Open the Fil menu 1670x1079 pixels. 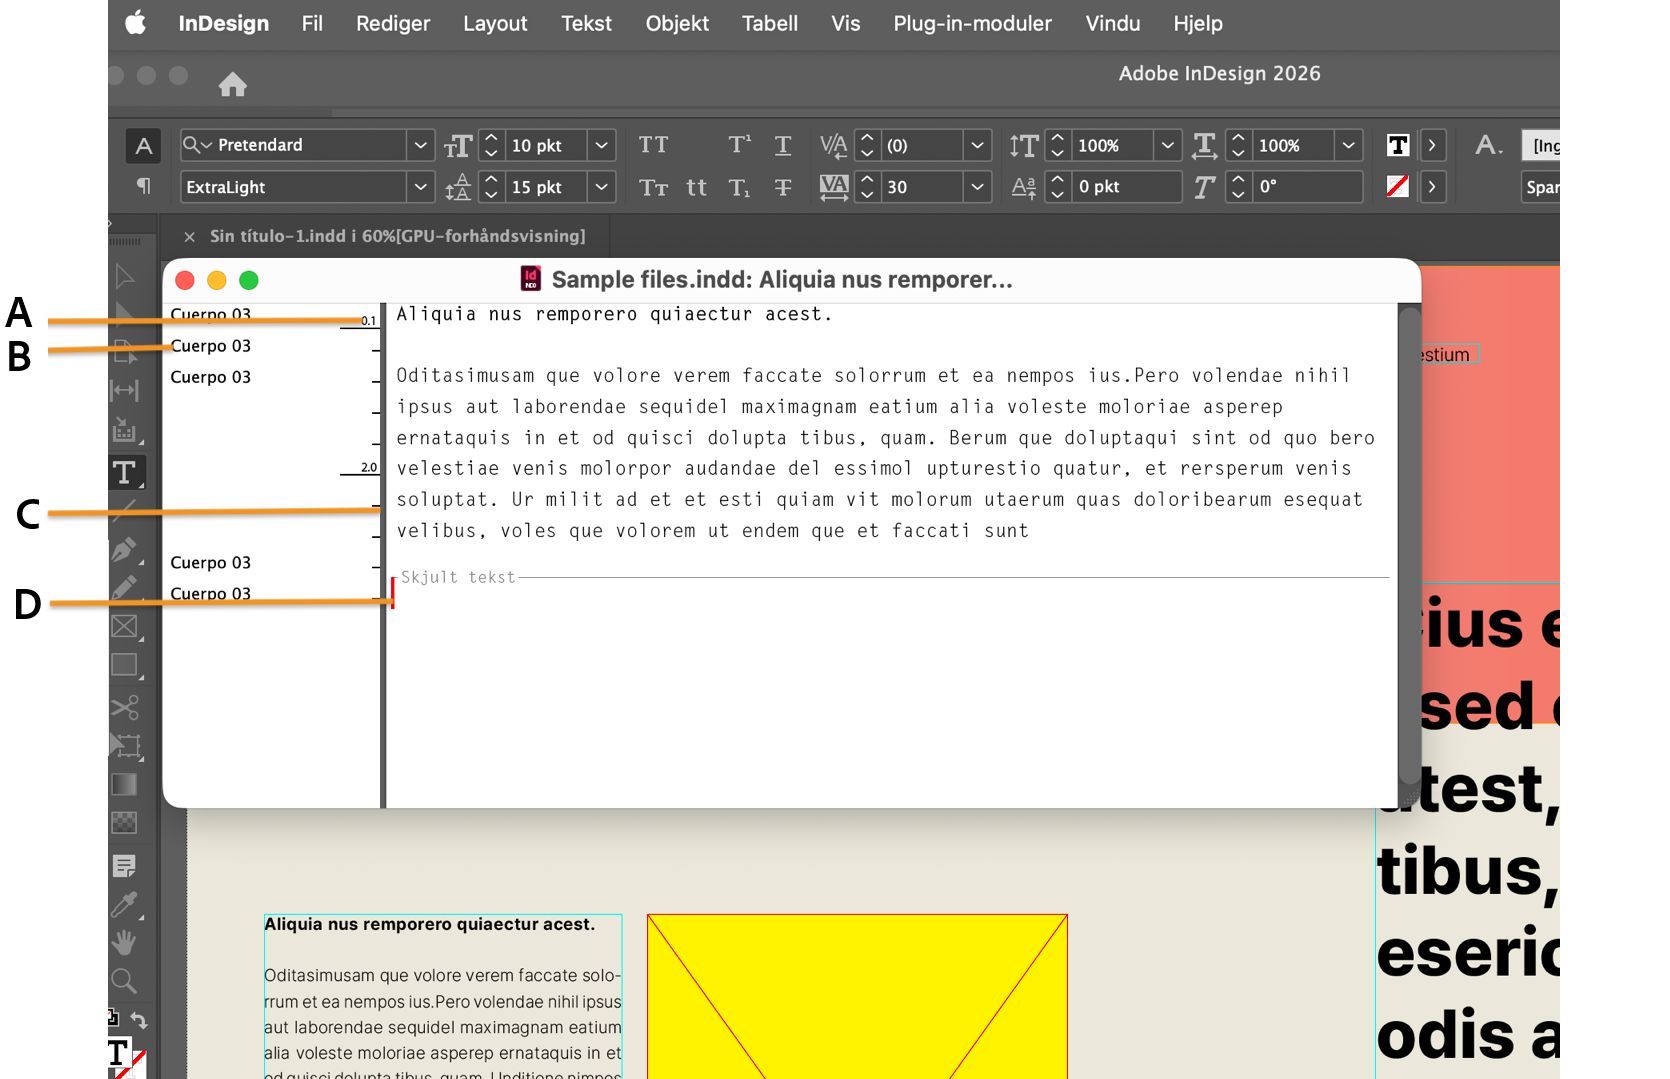coord(312,23)
